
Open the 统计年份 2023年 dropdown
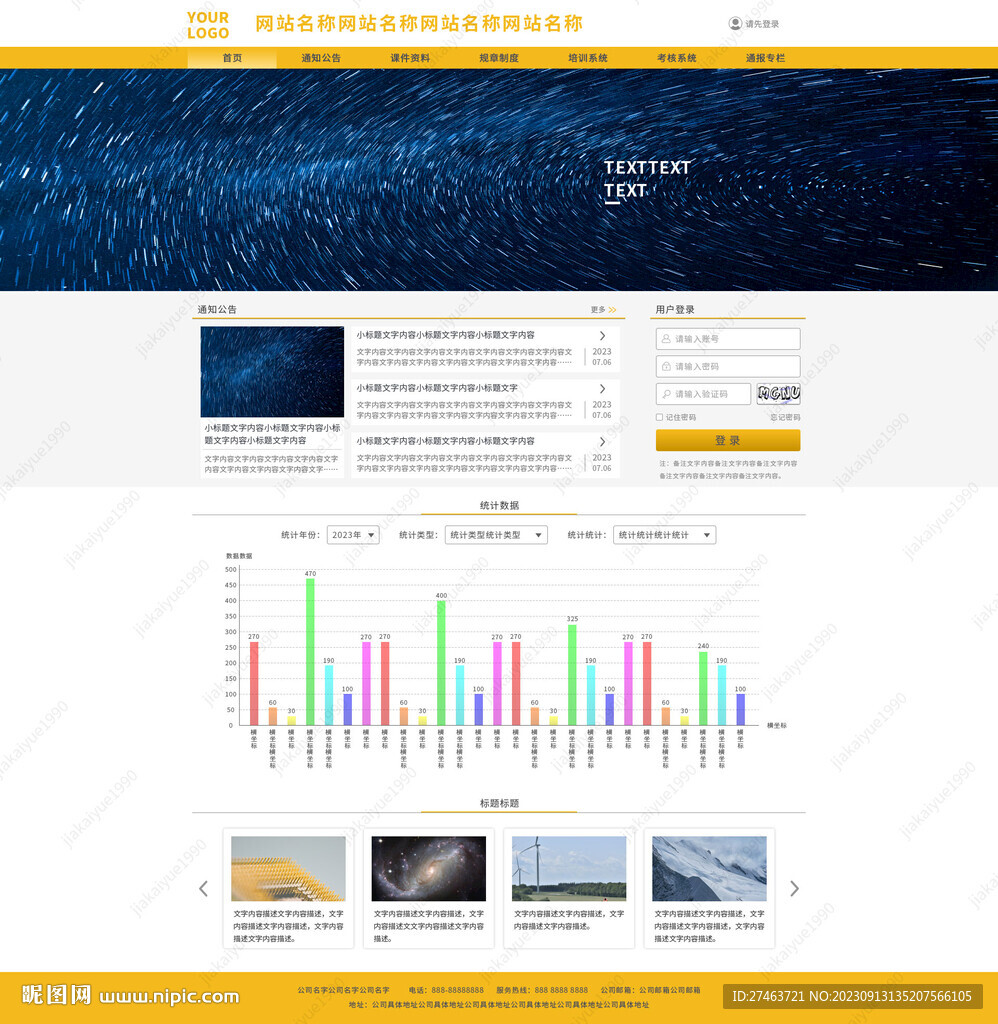353,535
